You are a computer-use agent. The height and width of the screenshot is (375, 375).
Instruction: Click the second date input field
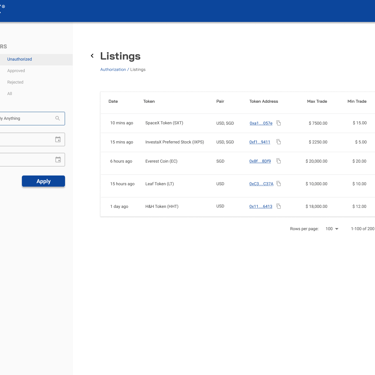(x=32, y=160)
